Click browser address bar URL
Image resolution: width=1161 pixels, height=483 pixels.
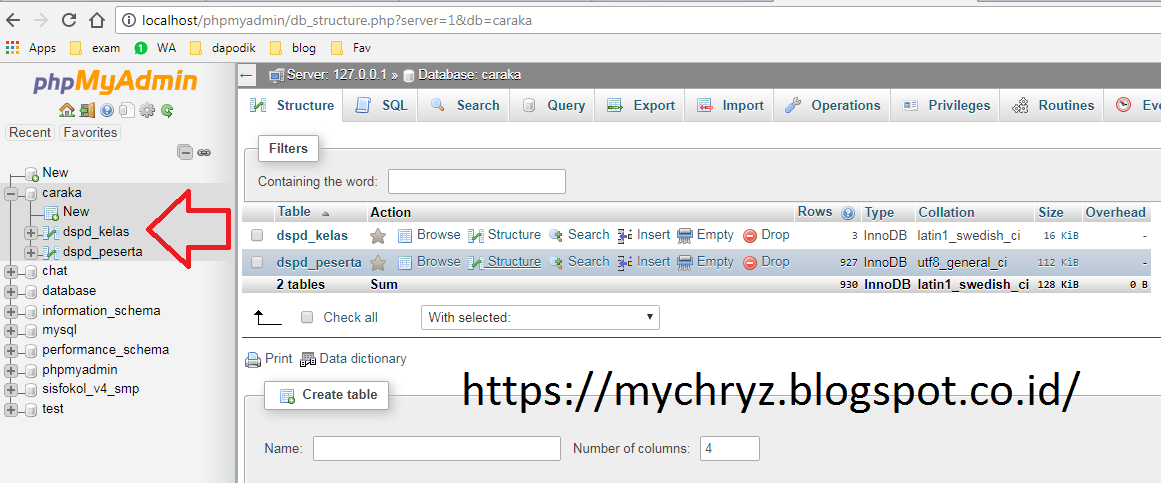[x=337, y=21]
